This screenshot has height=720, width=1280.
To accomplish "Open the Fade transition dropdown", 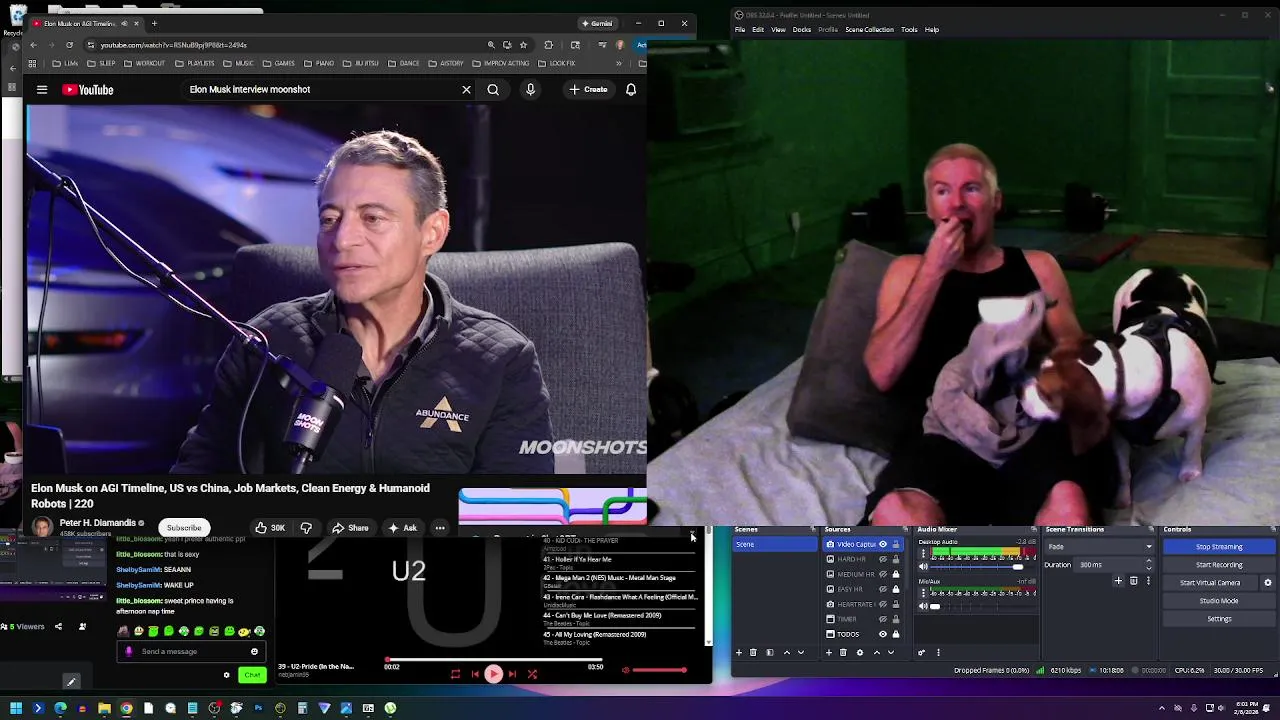I will click(x=1099, y=547).
